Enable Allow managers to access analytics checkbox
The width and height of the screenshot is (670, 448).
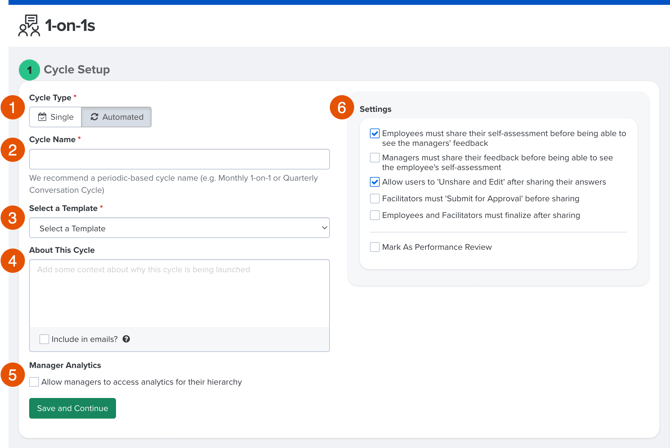34,382
